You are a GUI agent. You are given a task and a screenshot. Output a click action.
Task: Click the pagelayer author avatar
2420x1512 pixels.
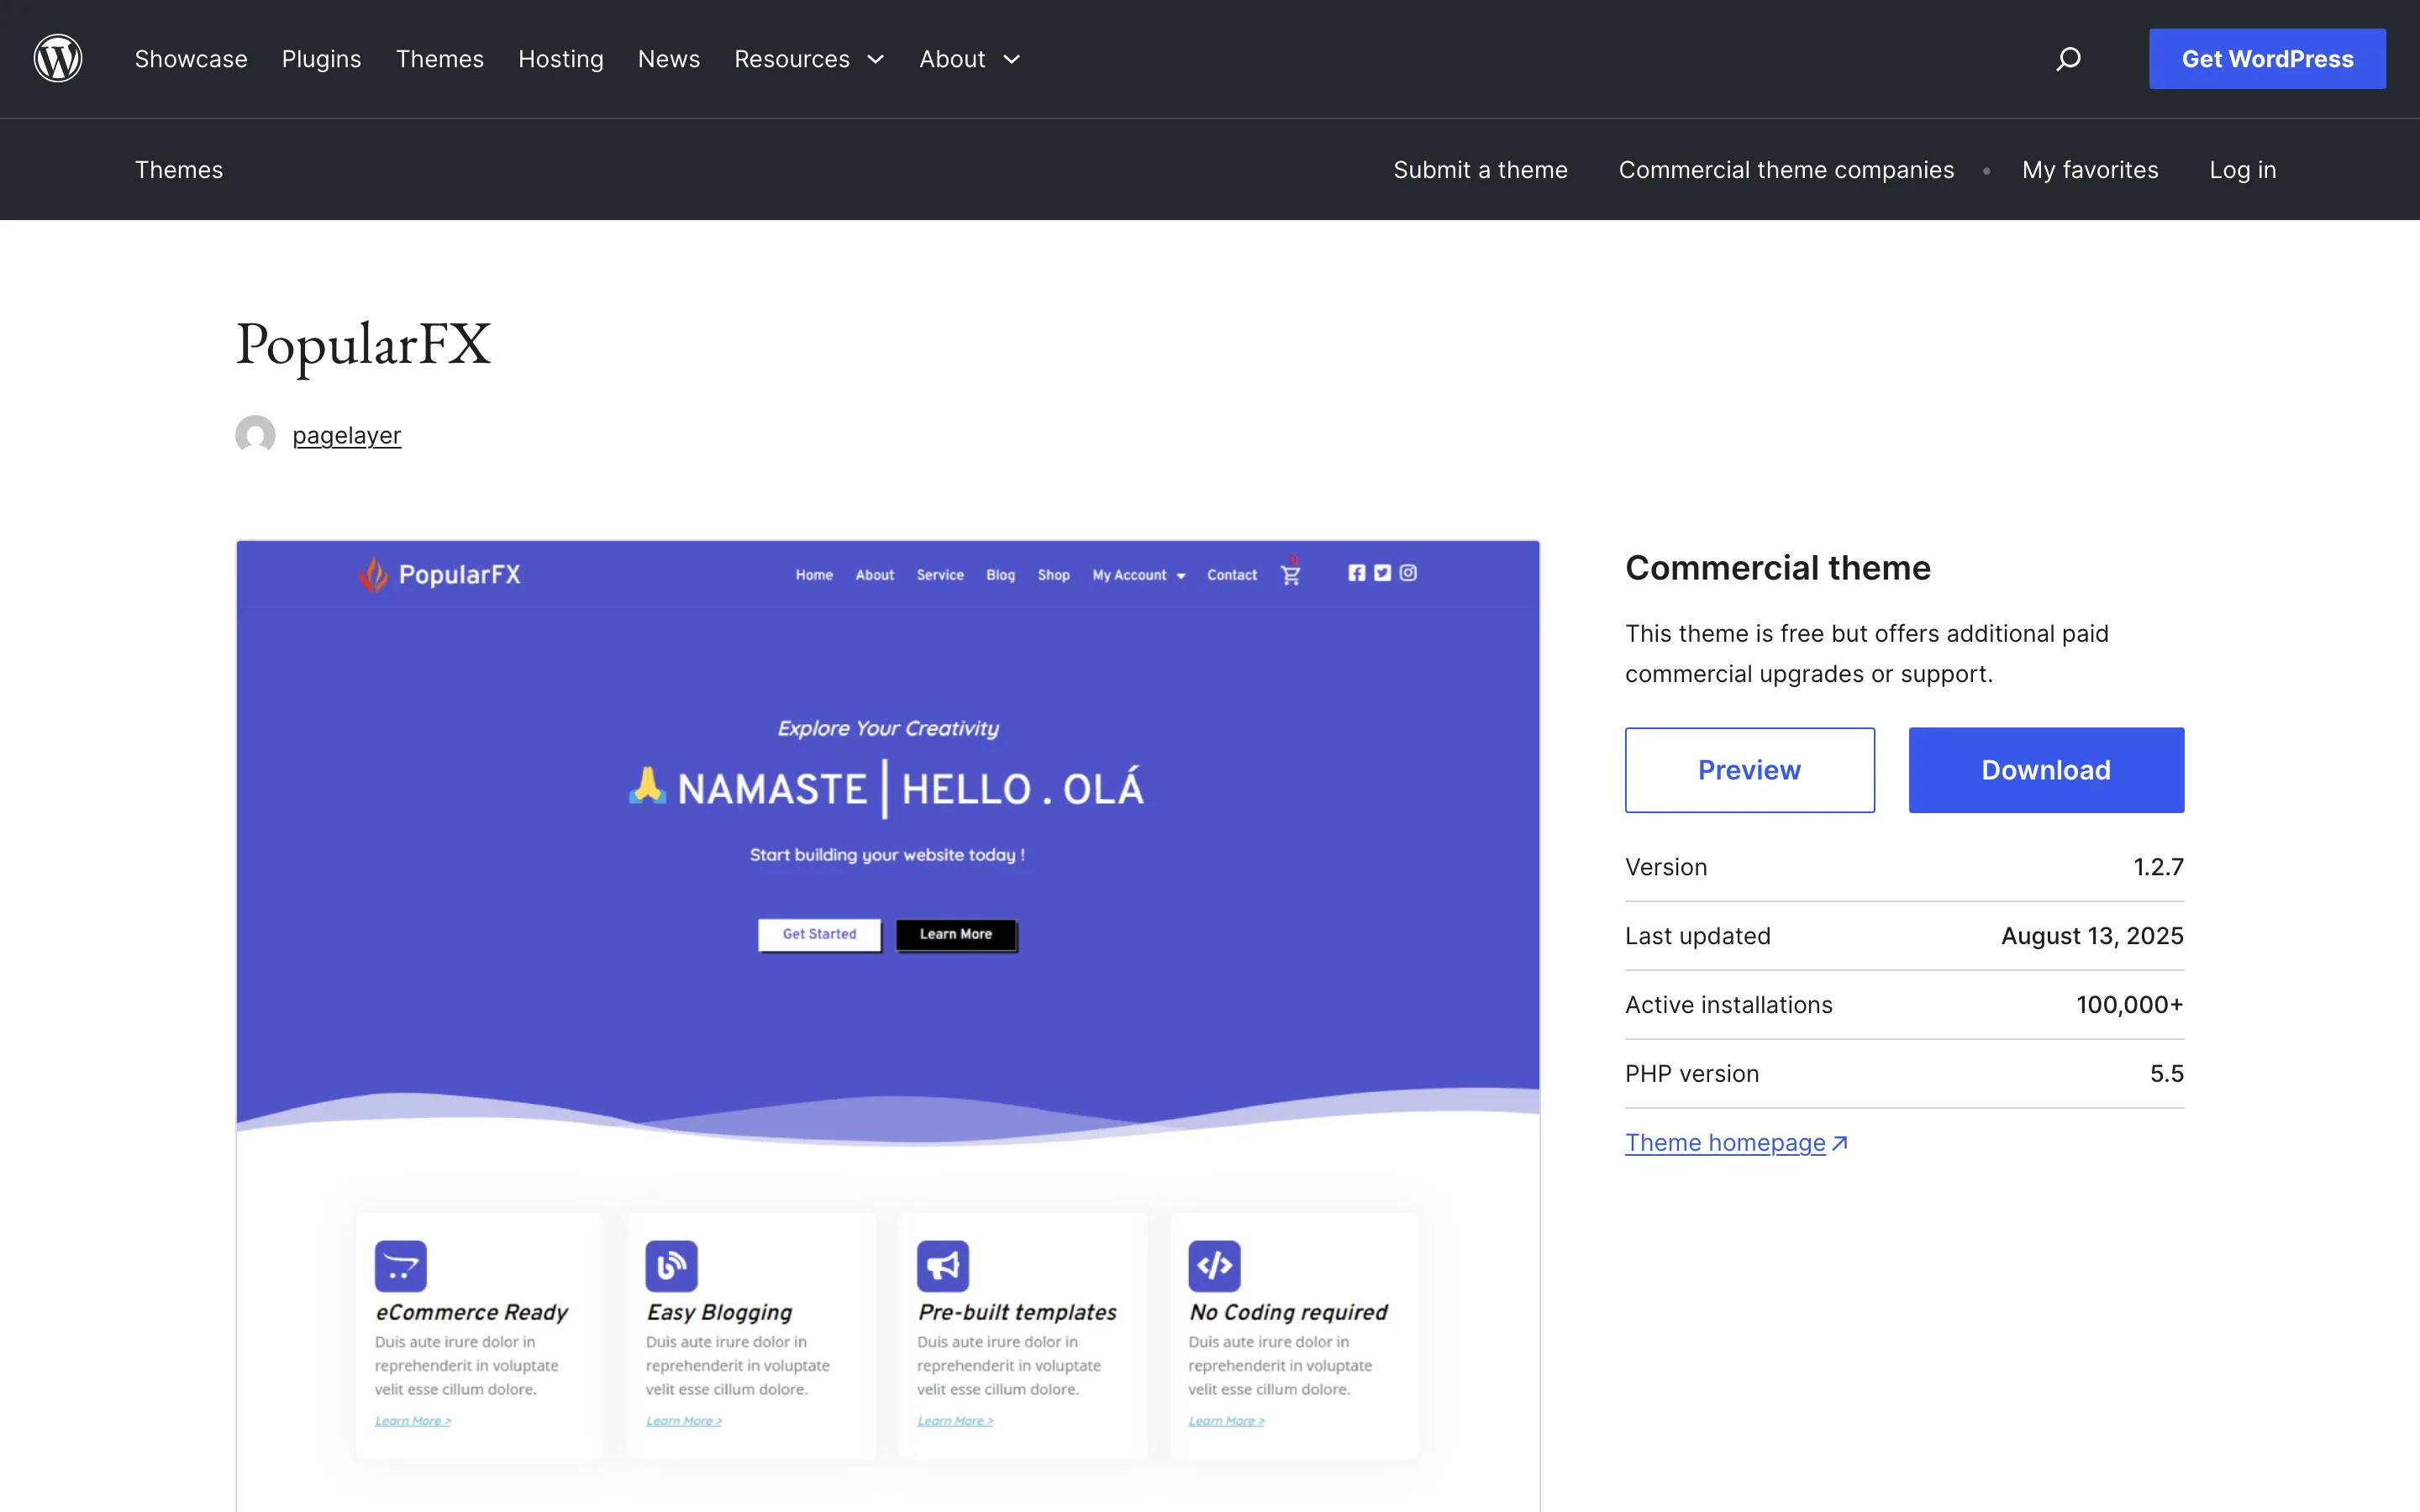point(255,435)
